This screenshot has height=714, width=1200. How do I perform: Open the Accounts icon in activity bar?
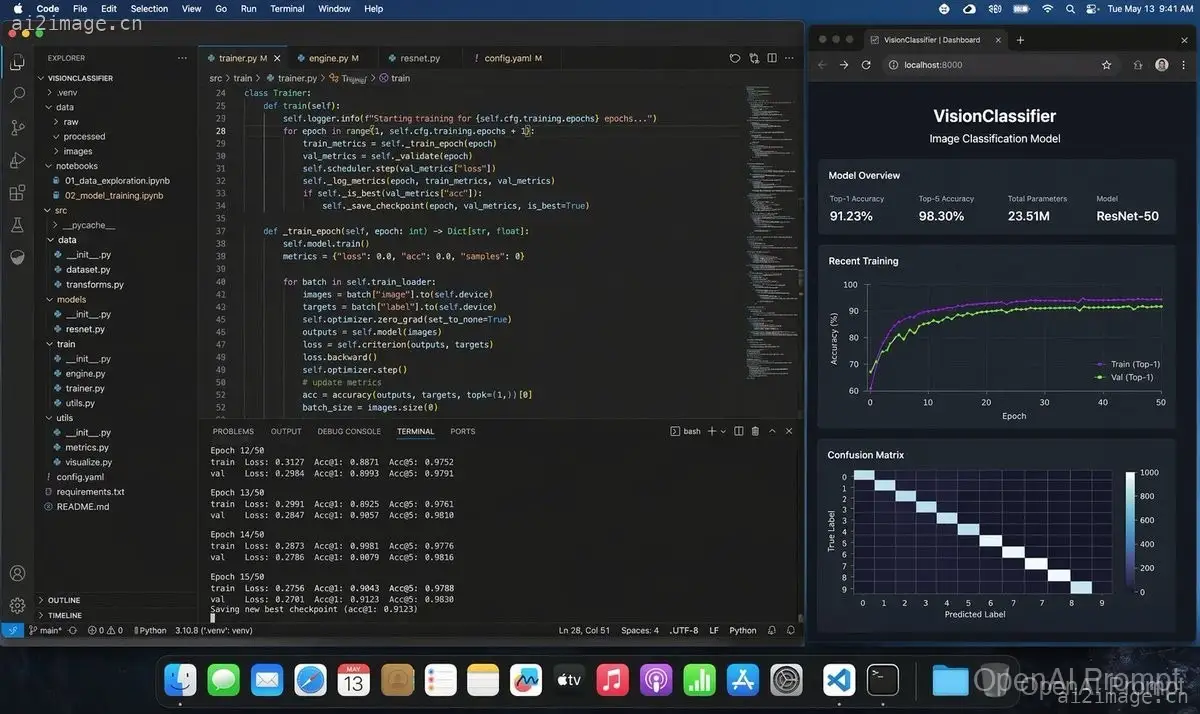17,573
